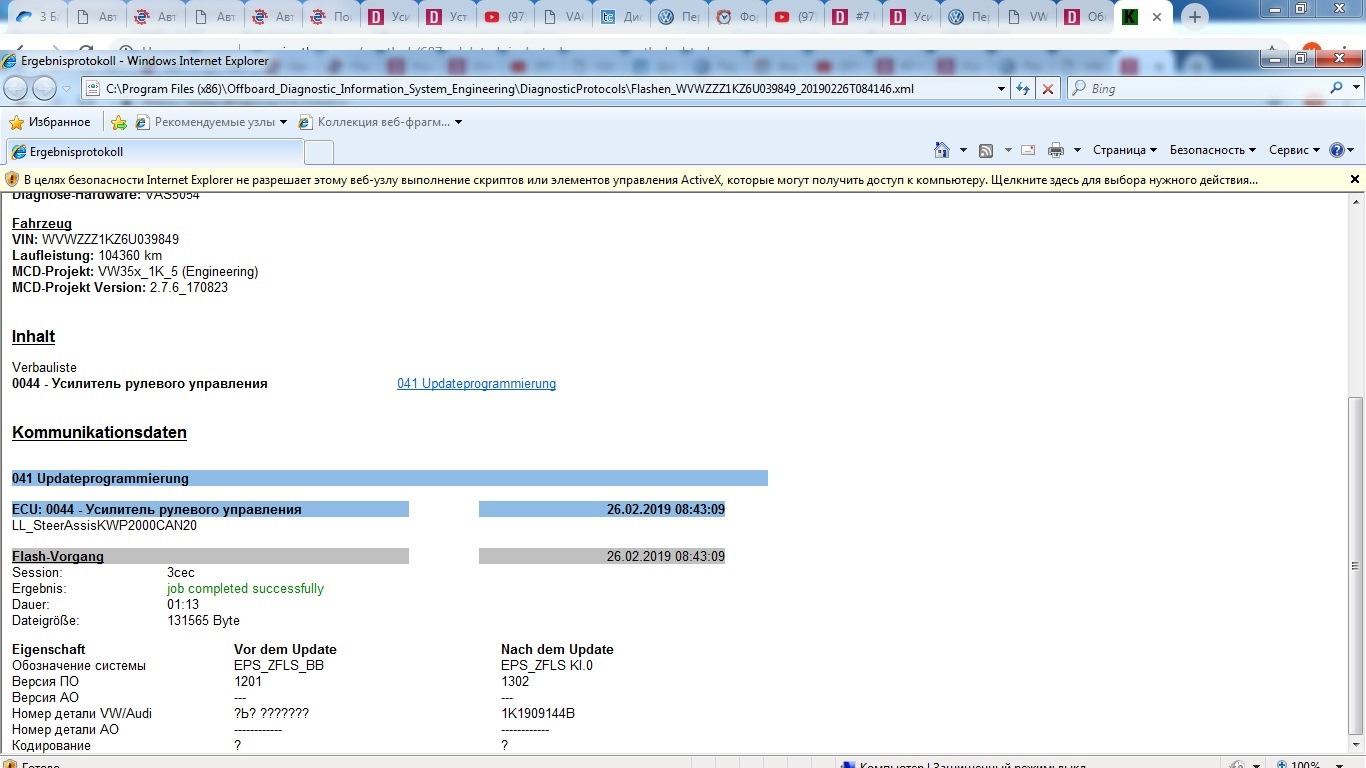1366x768 pixels.
Task: Click the Inhalt section heading
Action: tap(33, 336)
